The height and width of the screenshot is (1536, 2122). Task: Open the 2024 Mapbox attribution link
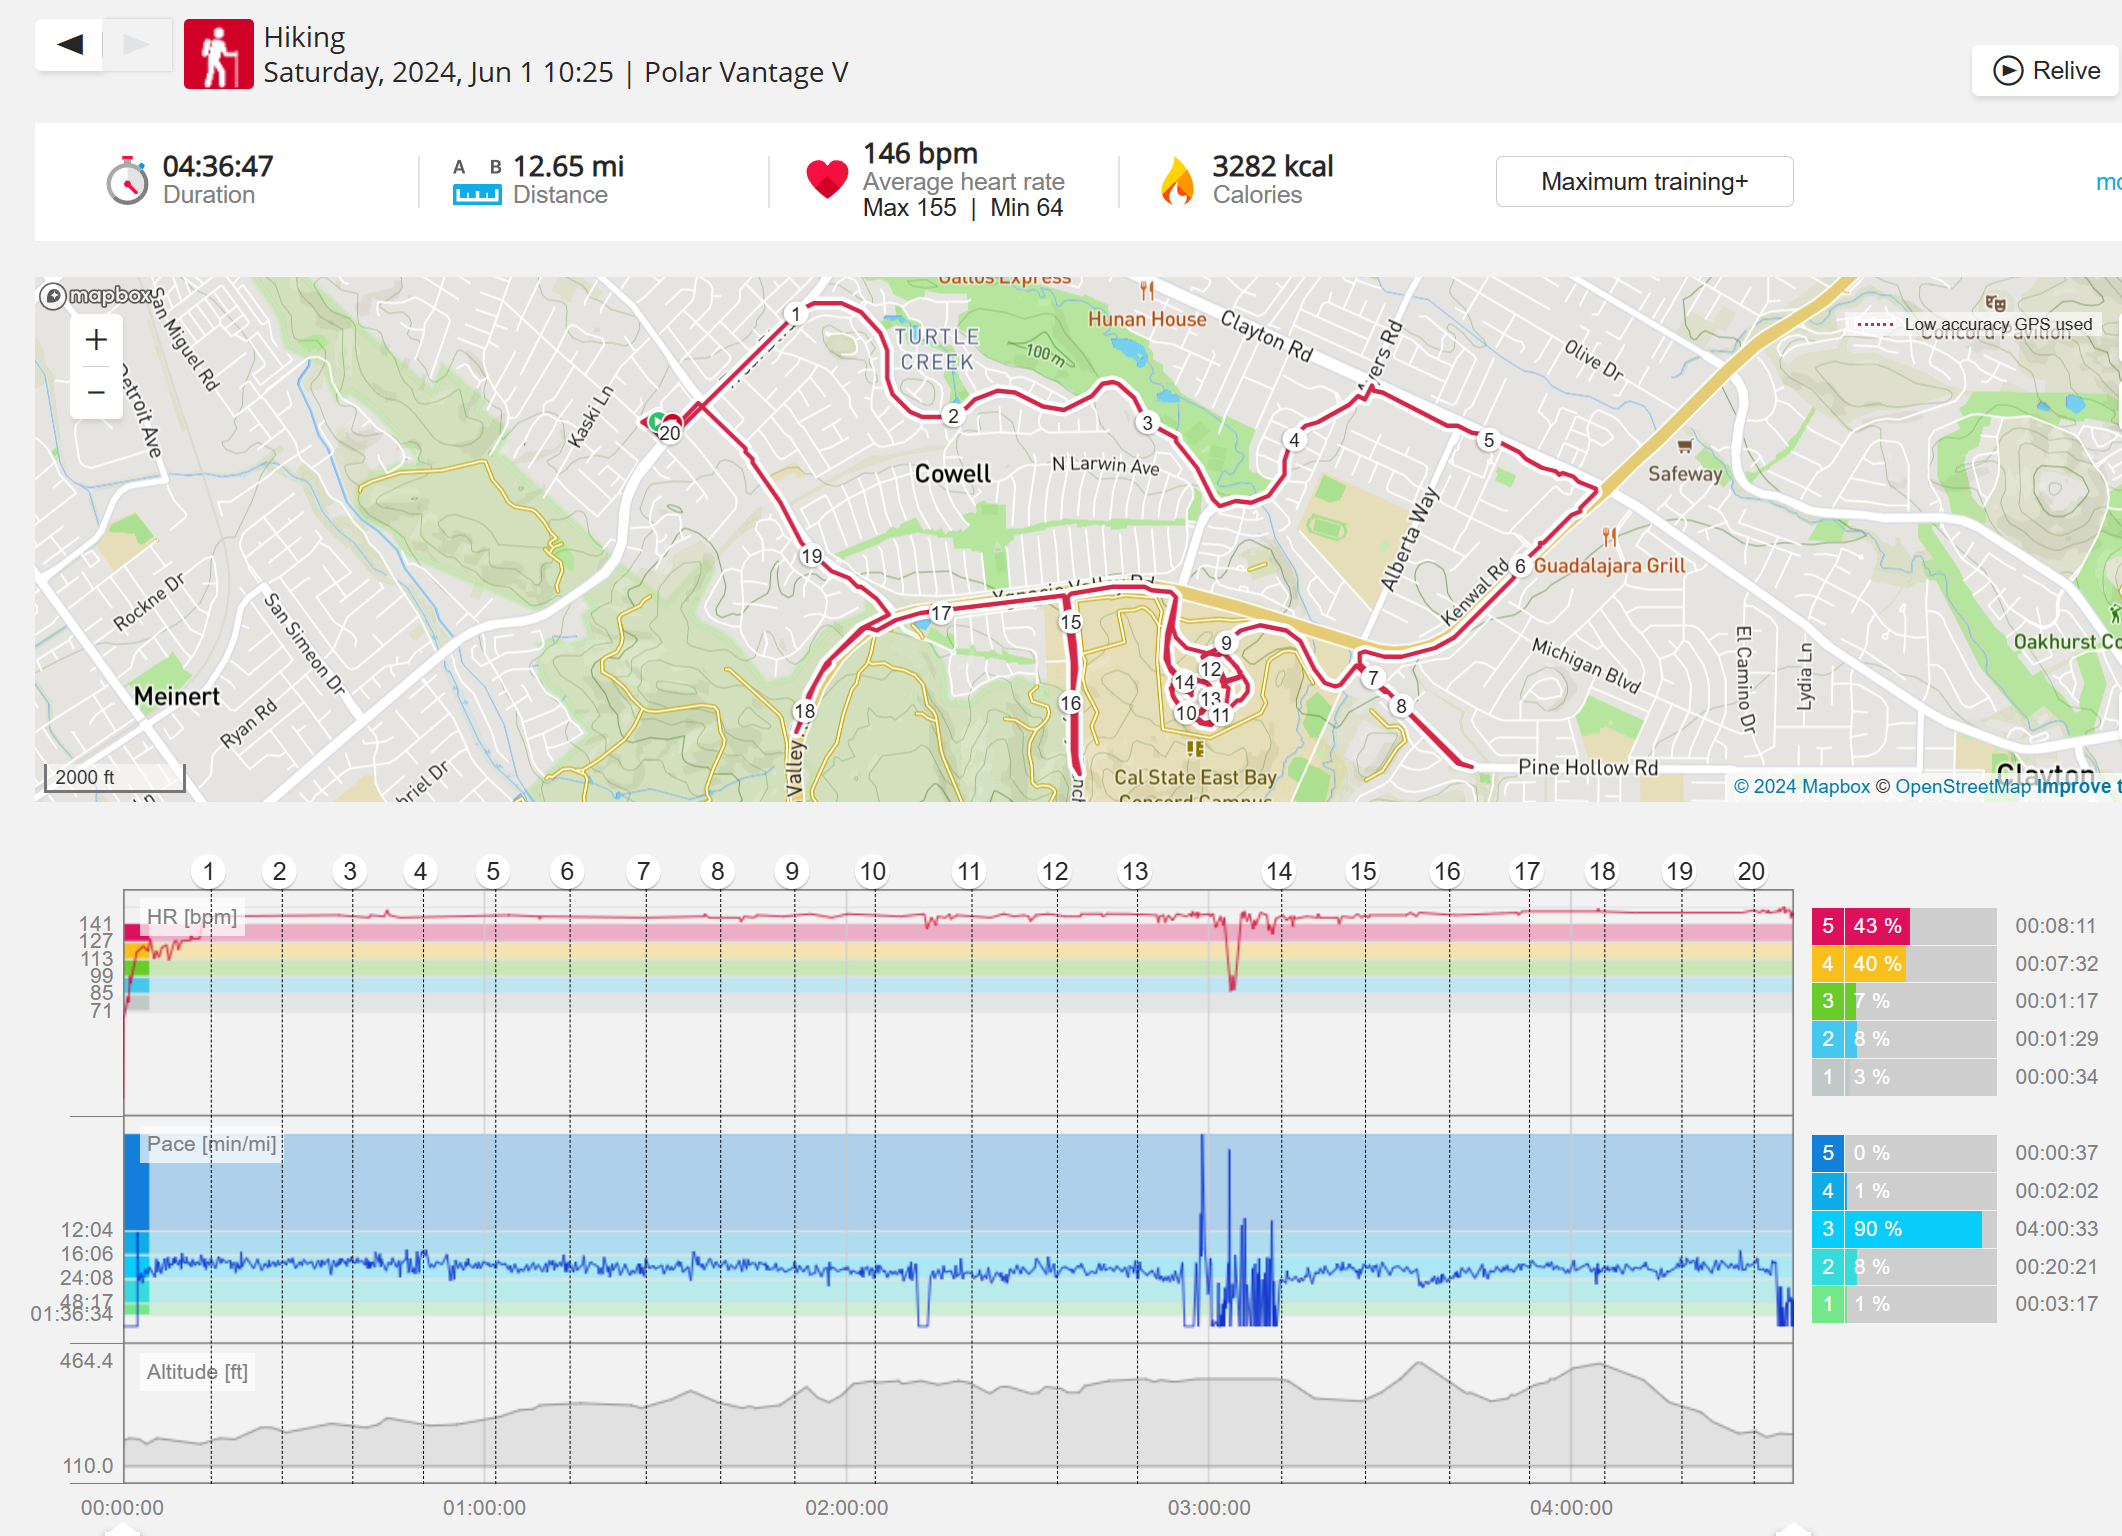[x=1801, y=787]
